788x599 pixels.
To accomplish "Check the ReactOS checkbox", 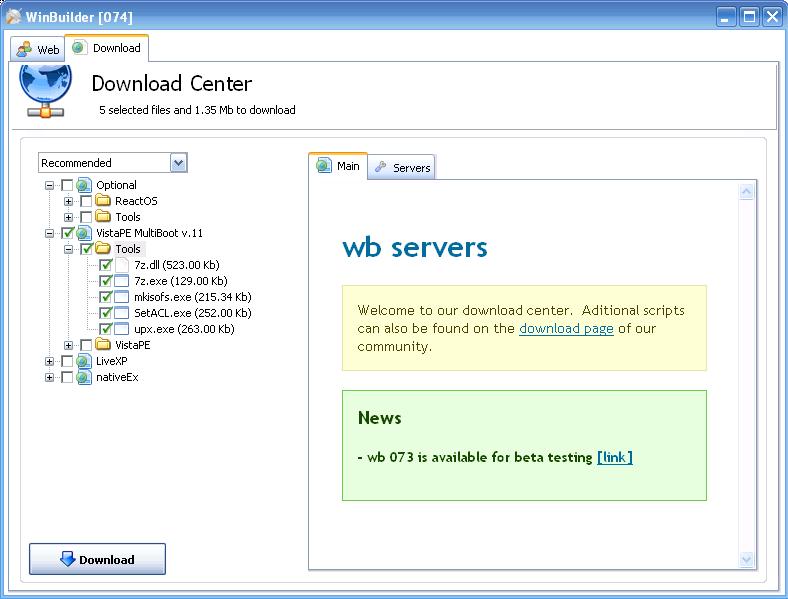I will point(86,201).
